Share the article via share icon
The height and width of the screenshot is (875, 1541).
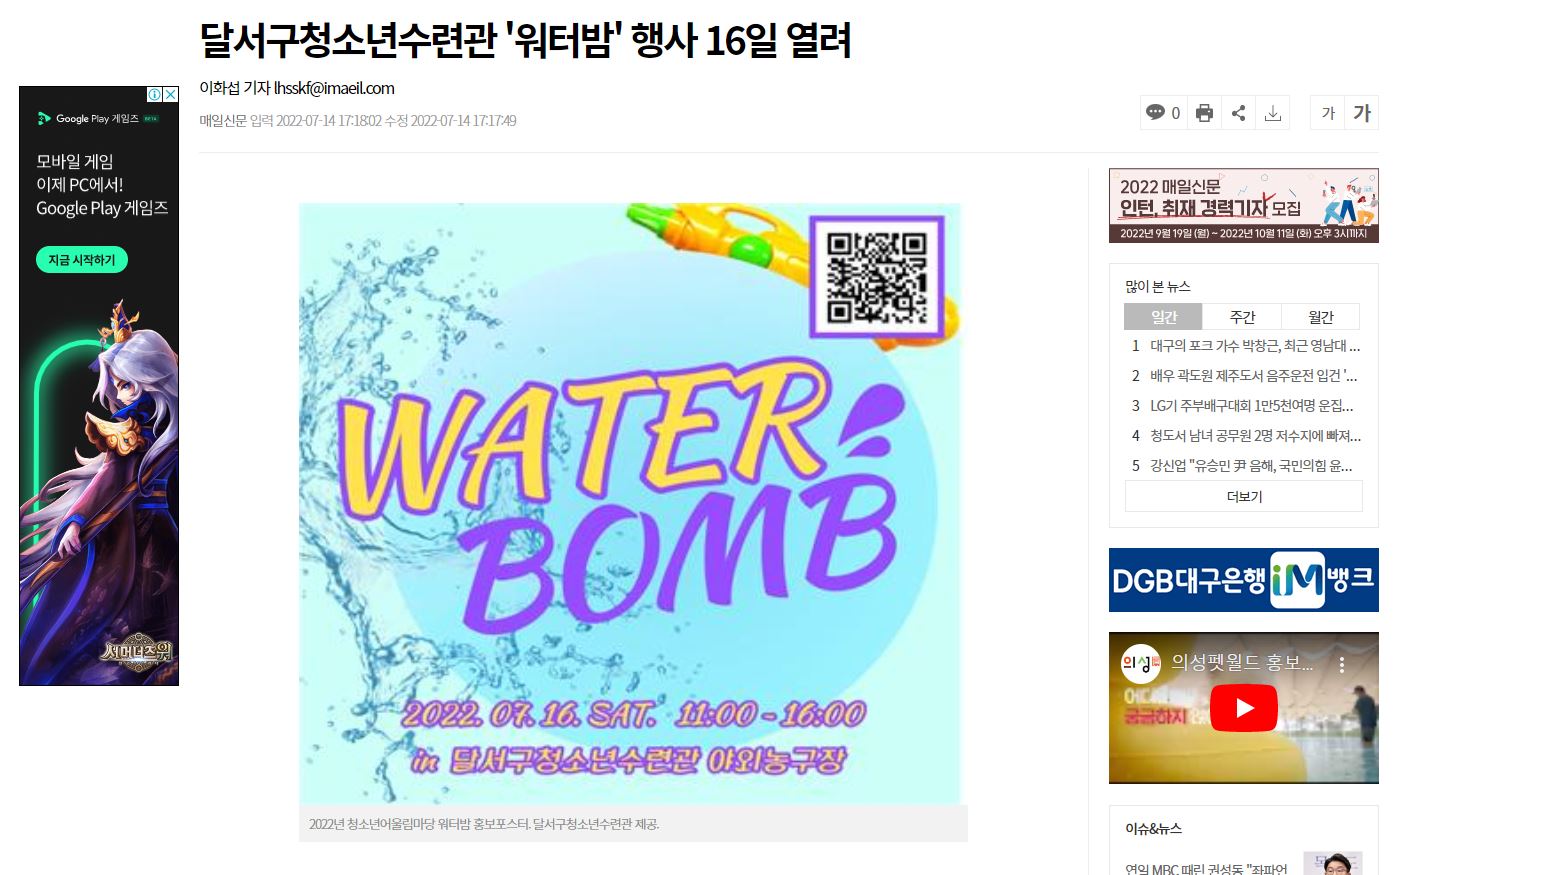click(1238, 113)
